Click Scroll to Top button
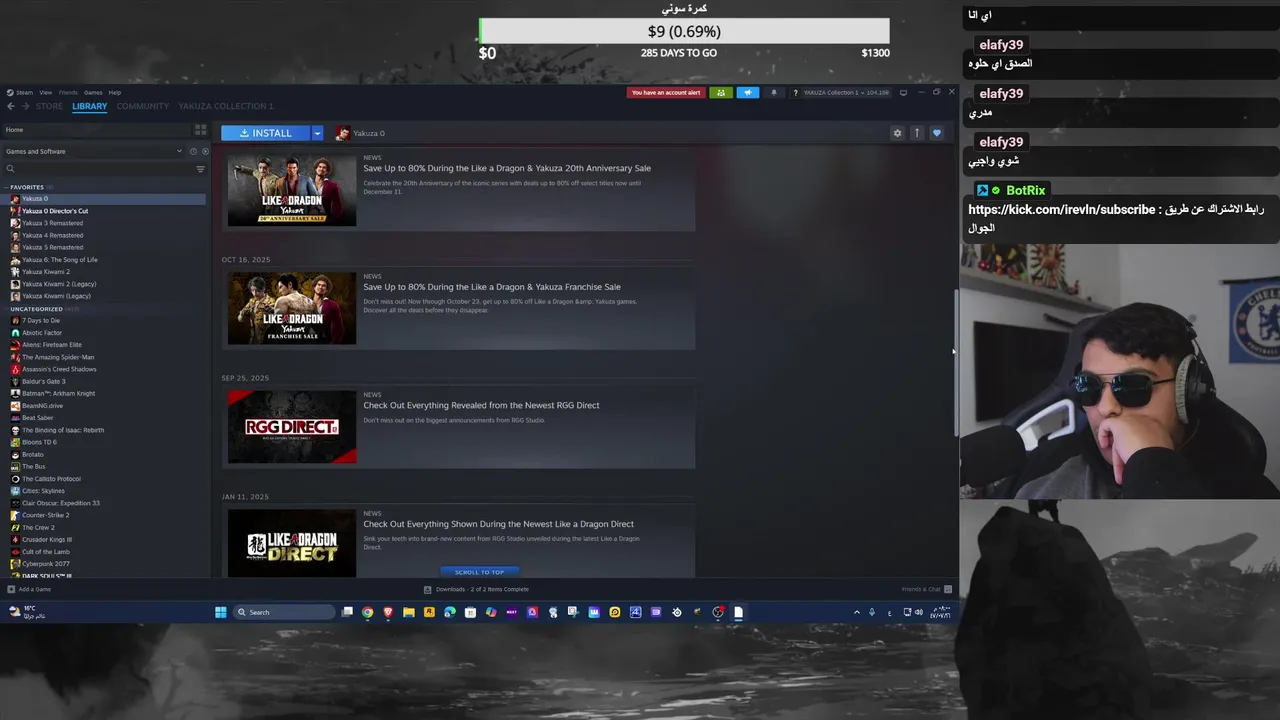The width and height of the screenshot is (1280, 720). click(x=479, y=572)
